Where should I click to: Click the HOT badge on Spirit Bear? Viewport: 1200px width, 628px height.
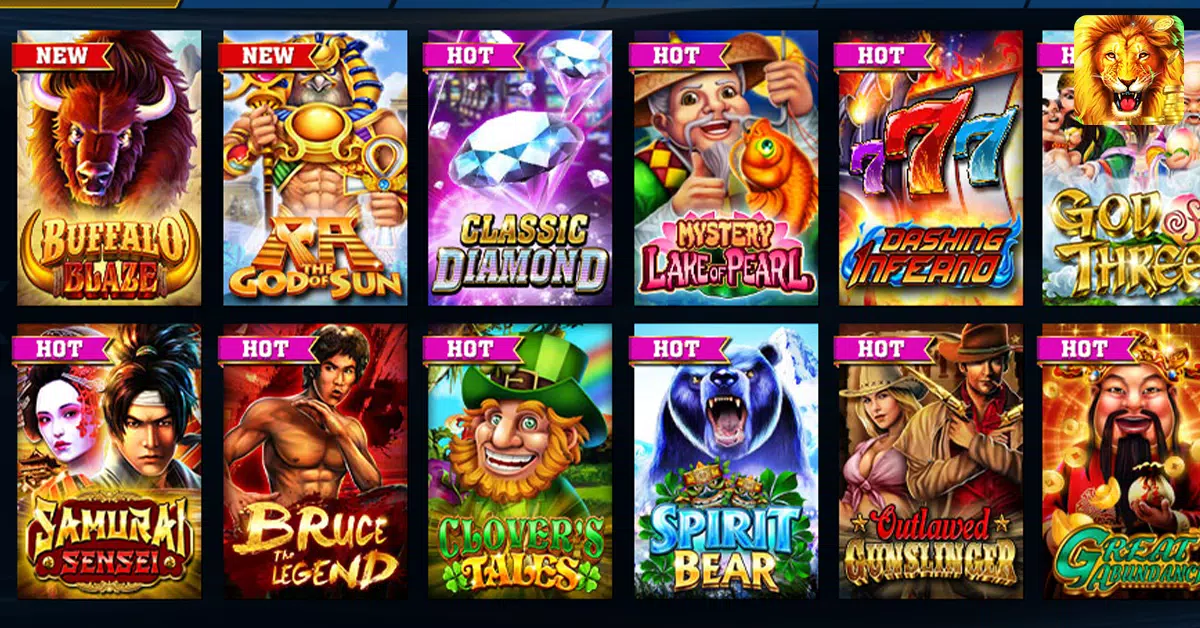click(x=677, y=349)
